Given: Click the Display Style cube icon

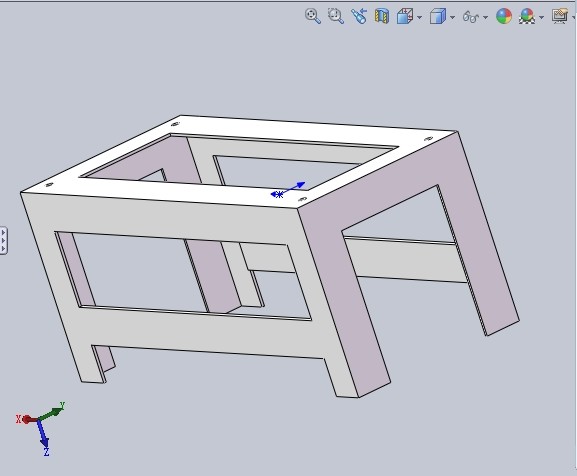Looking at the screenshot, I should pos(438,16).
